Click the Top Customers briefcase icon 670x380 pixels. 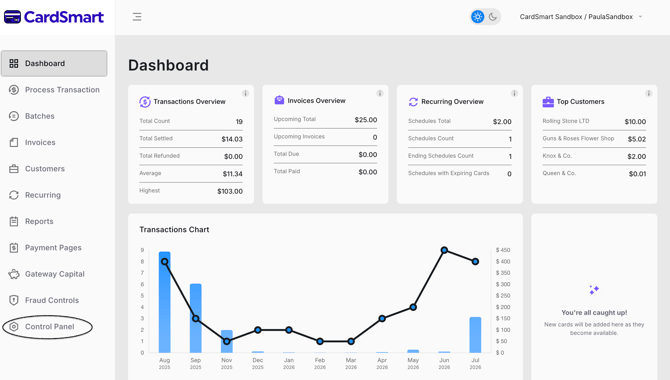pyautogui.click(x=548, y=102)
